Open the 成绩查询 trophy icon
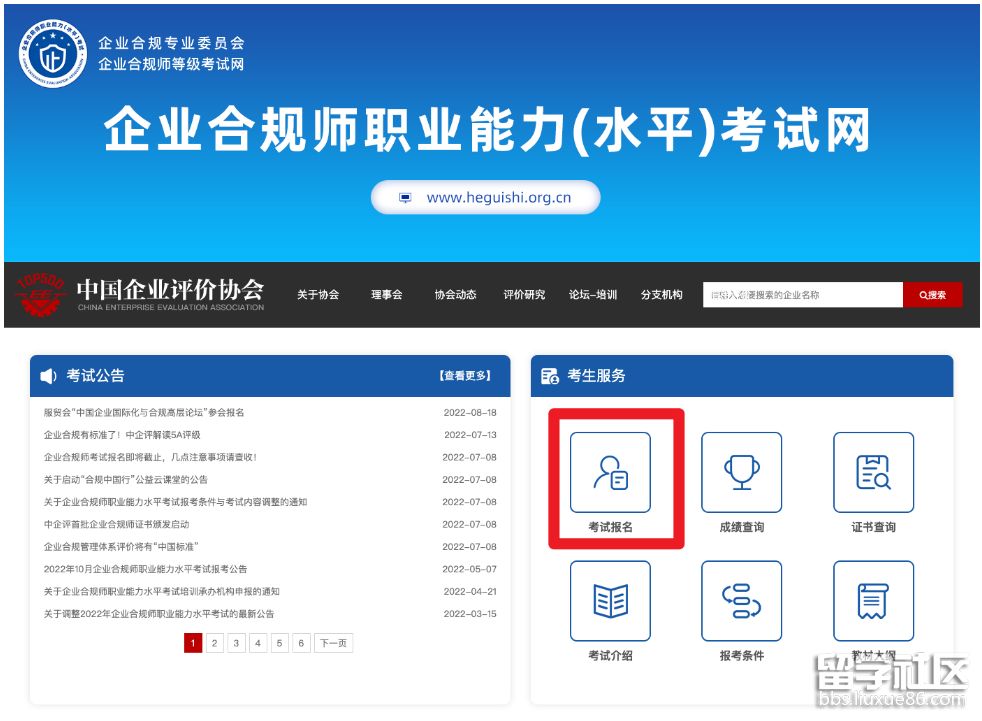The width and height of the screenshot is (982, 721). tap(741, 473)
